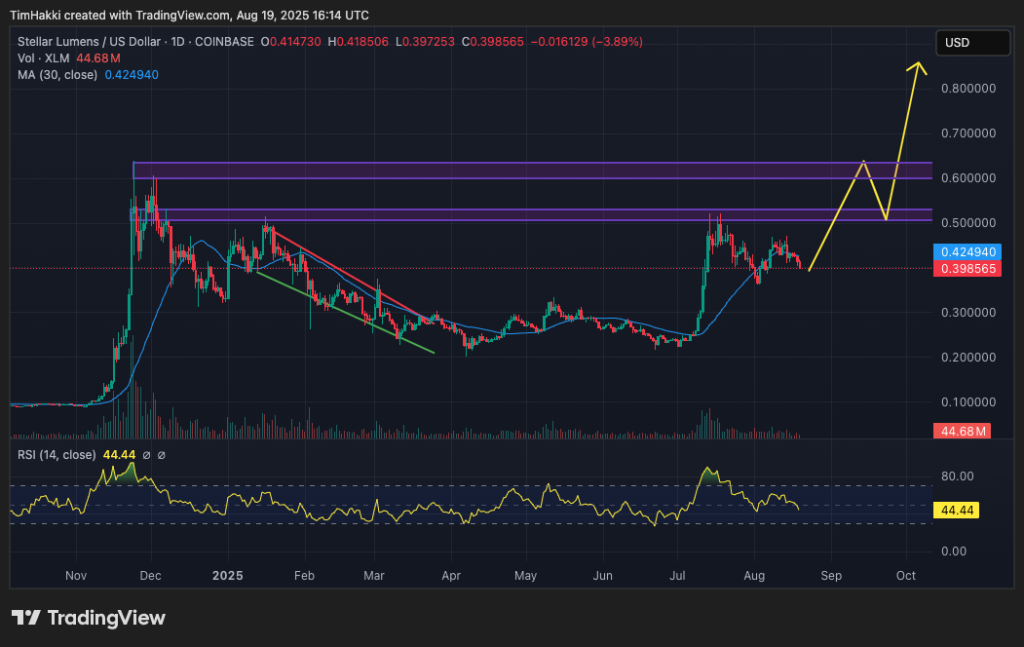Open the Stellar Lumens / US Dollar symbol title

point(102,42)
